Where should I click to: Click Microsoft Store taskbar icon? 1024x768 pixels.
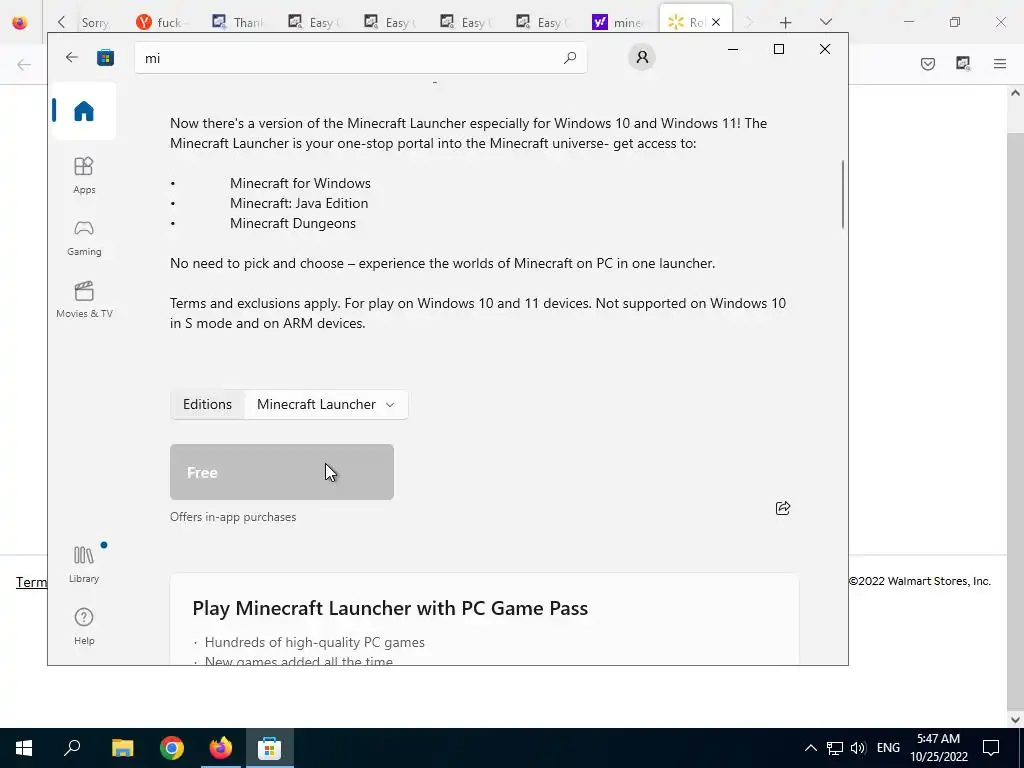(x=269, y=748)
